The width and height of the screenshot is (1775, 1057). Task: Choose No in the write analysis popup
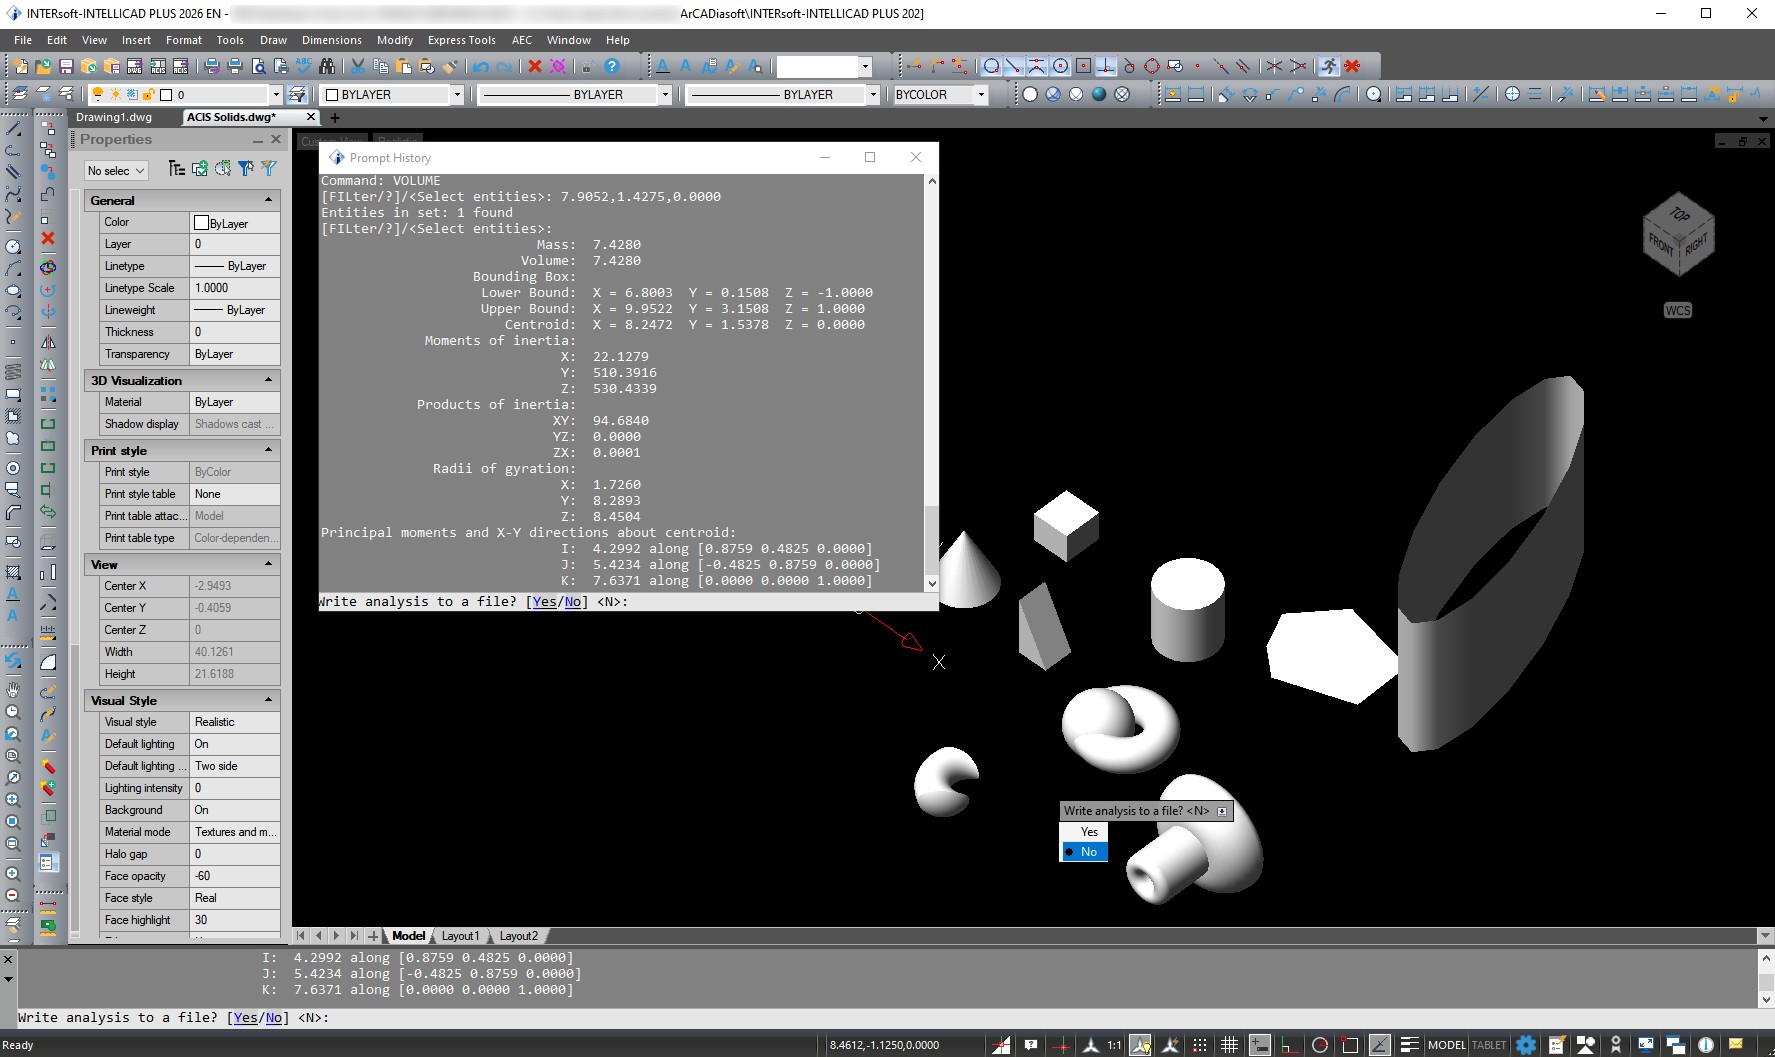pyautogui.click(x=1084, y=852)
